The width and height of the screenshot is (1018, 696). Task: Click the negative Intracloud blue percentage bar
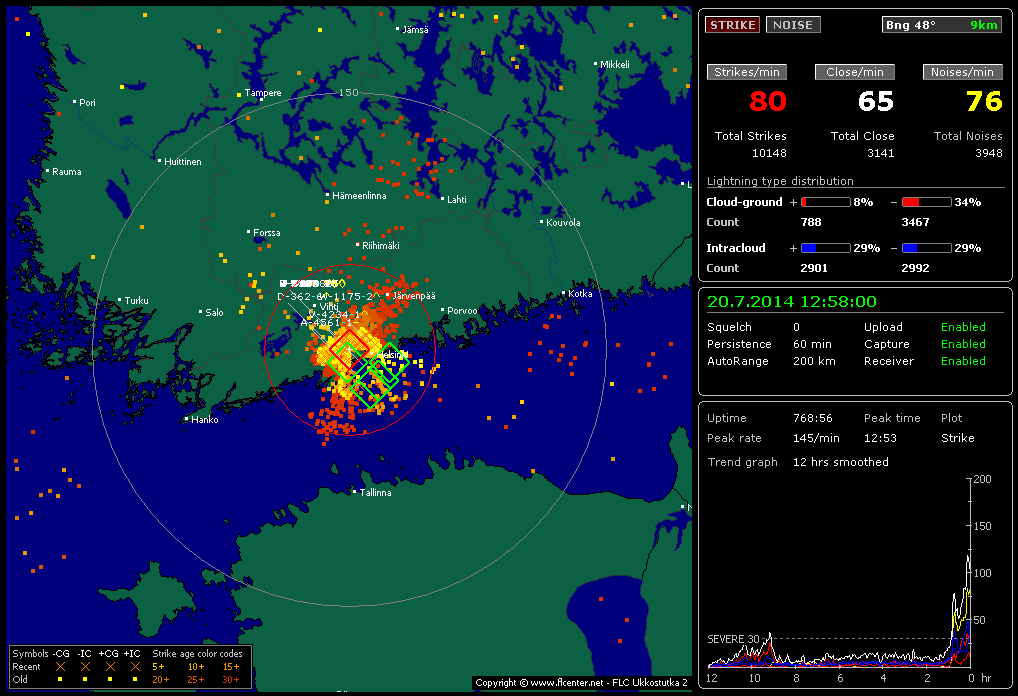(926, 248)
